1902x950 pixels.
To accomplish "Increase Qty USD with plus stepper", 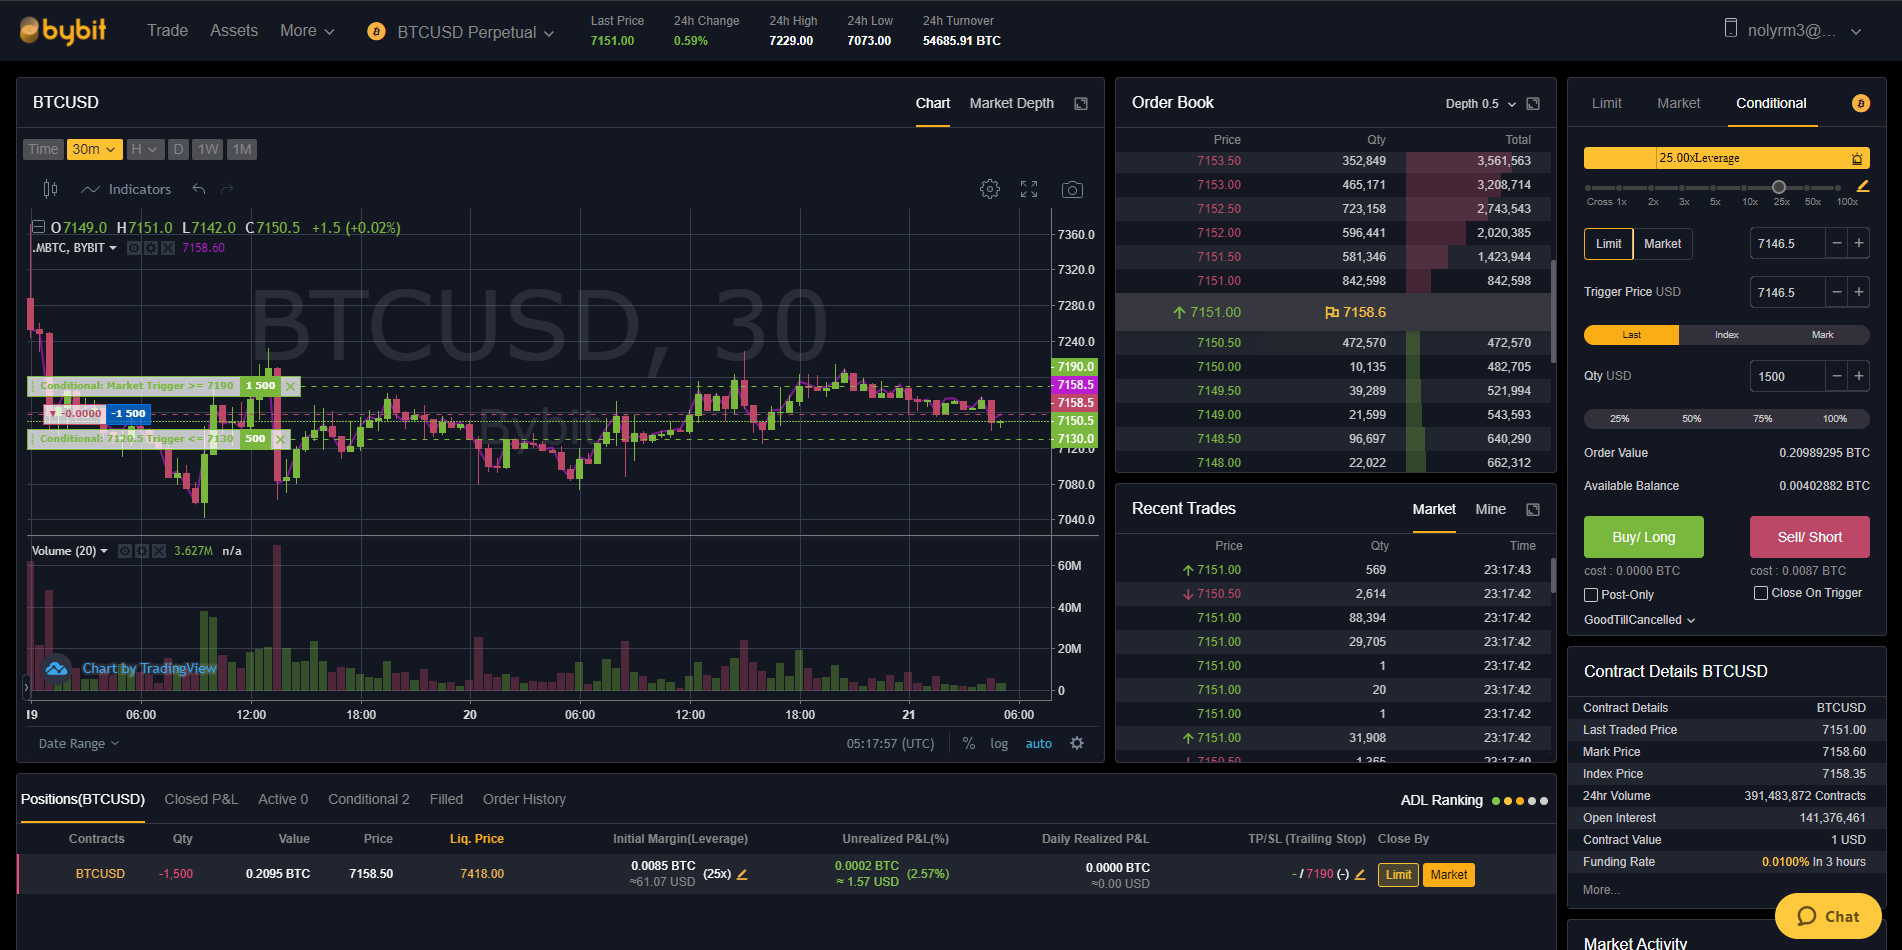I will tap(1859, 376).
